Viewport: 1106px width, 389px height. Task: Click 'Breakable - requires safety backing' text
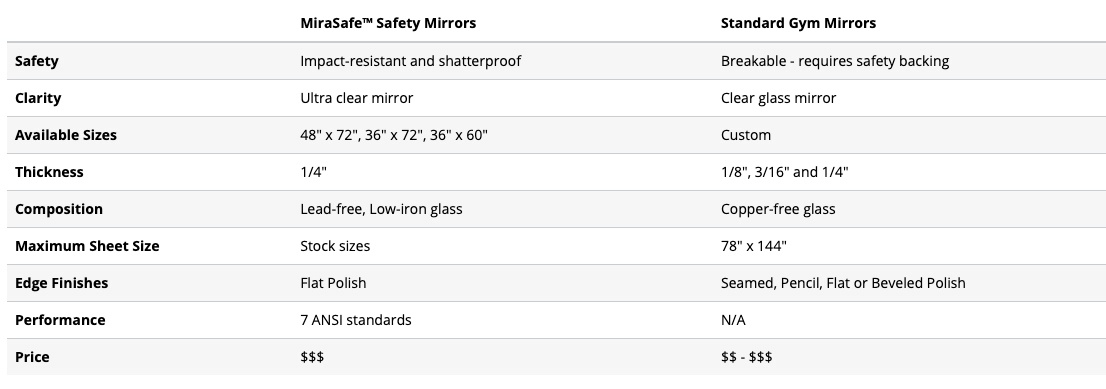coord(835,61)
